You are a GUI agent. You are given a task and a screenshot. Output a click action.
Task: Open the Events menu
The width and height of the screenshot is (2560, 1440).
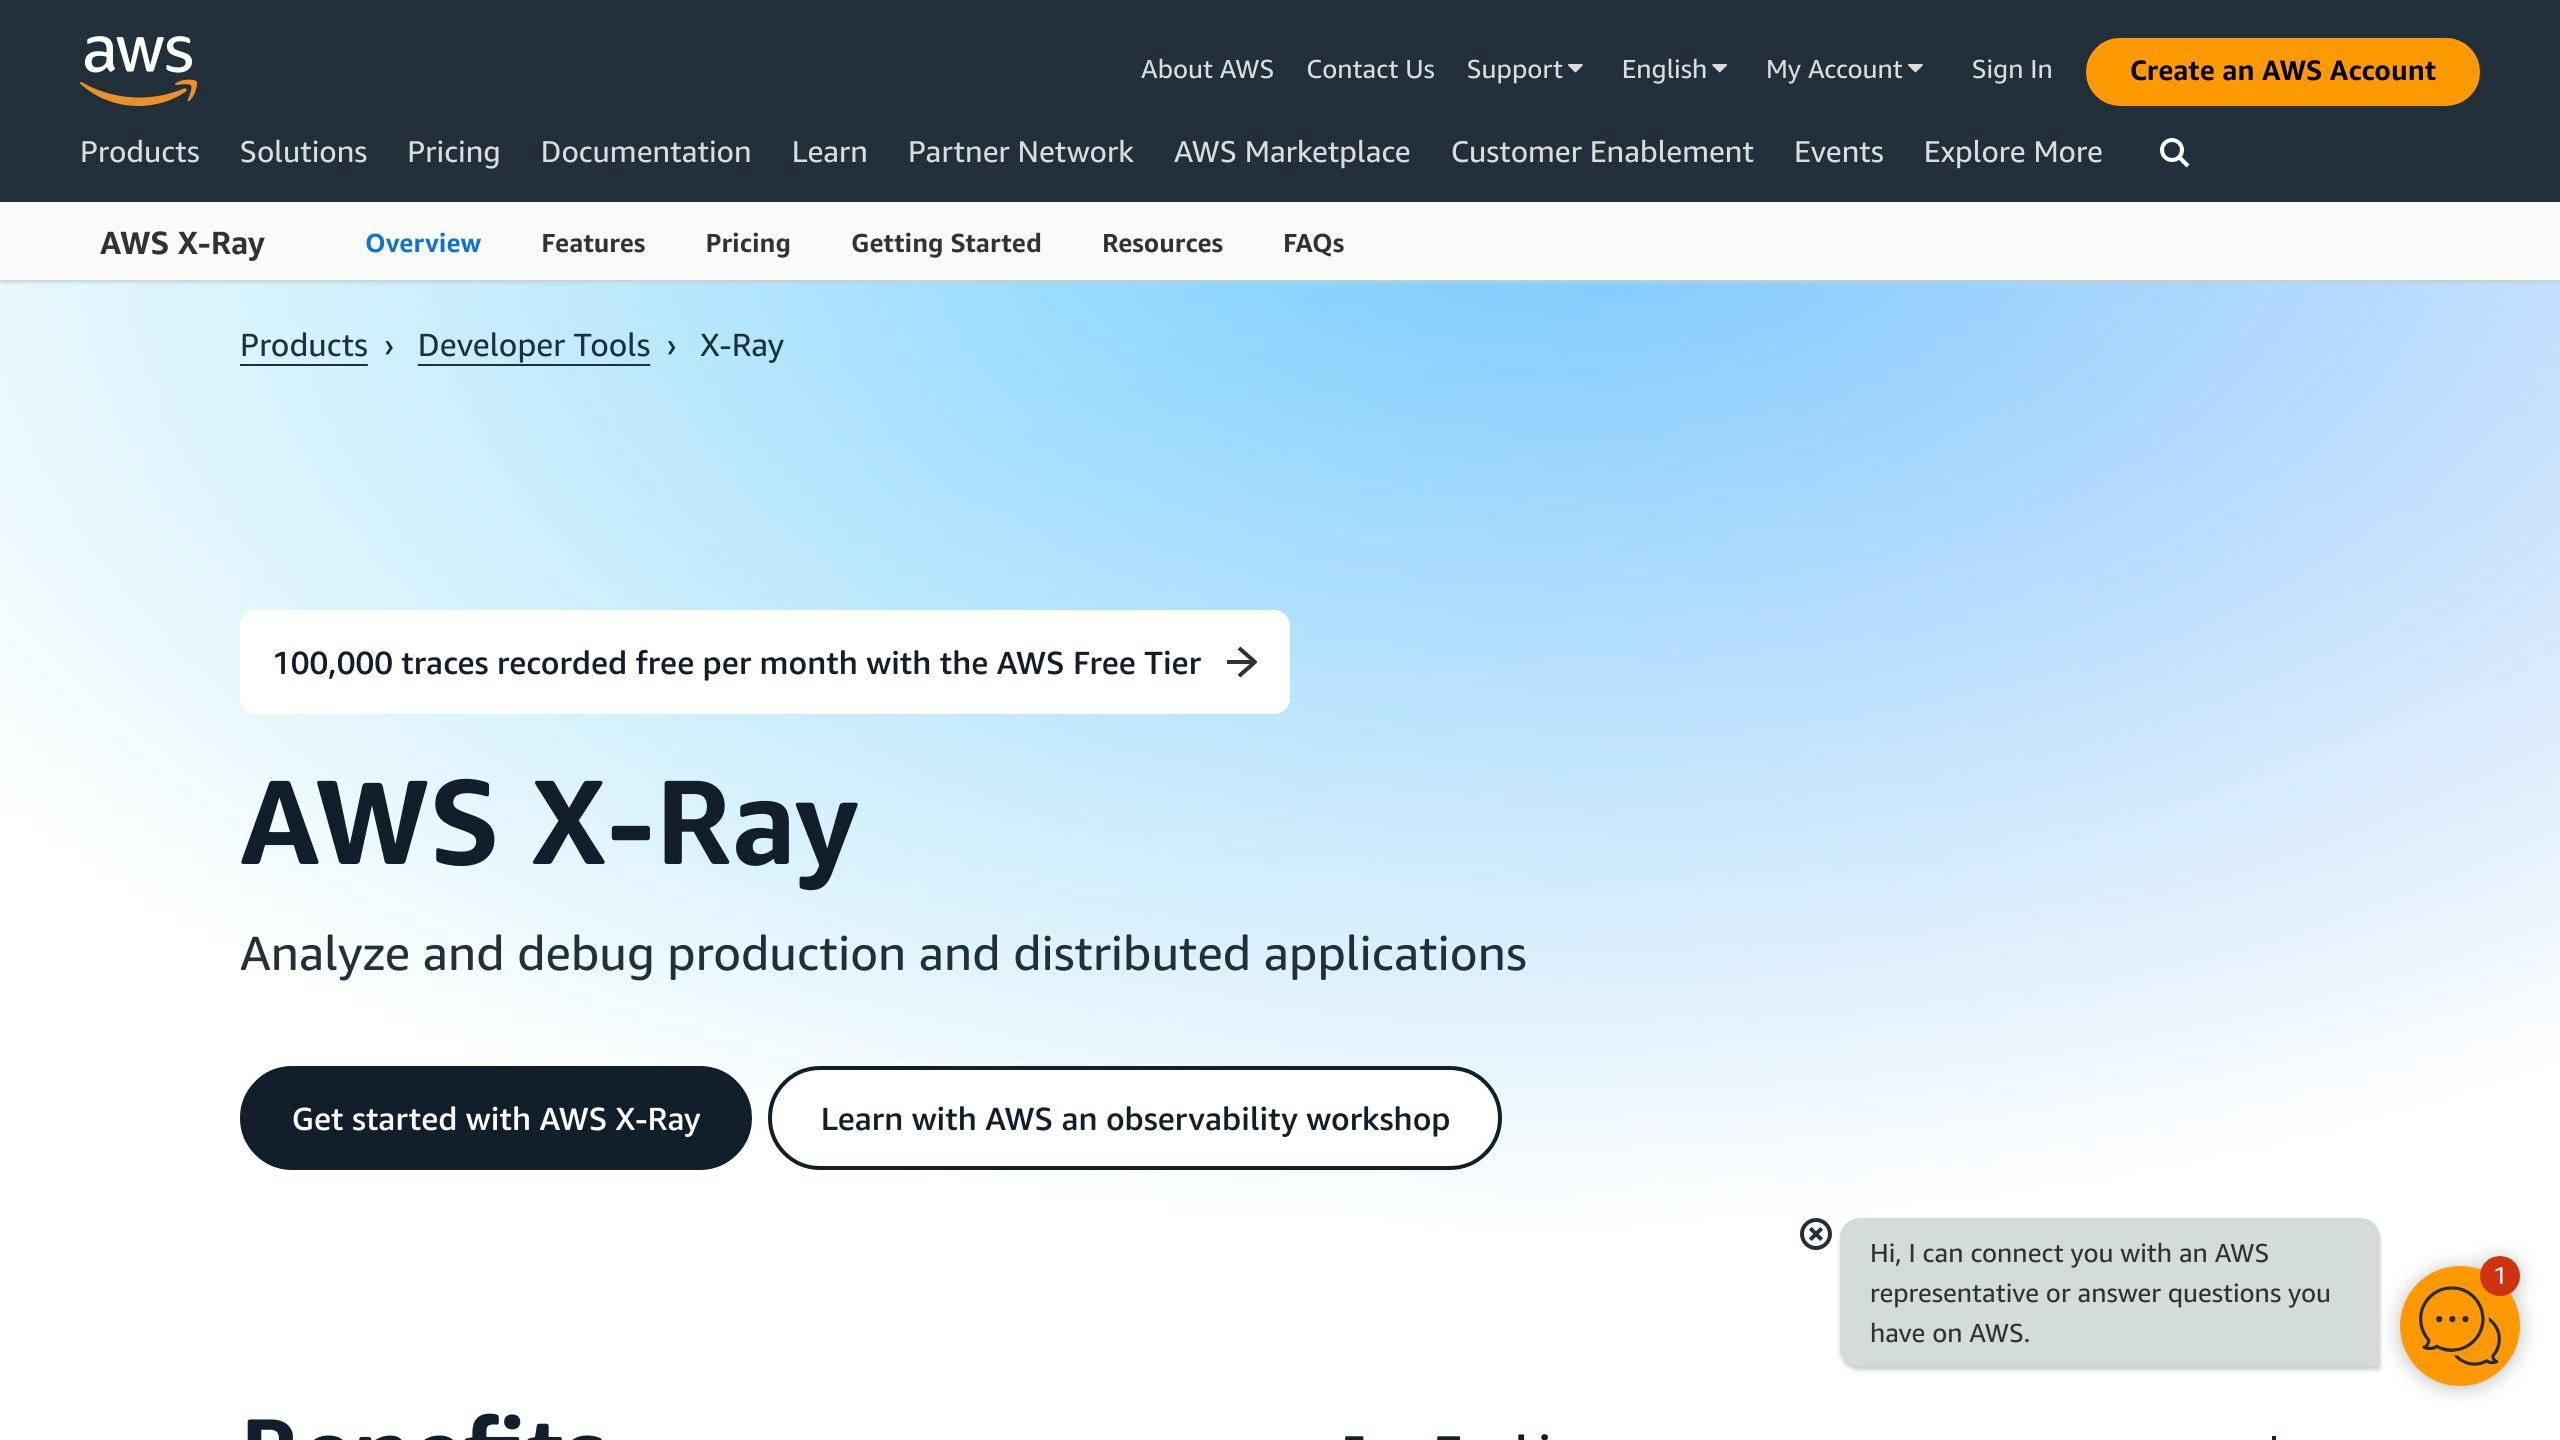[x=1838, y=152]
